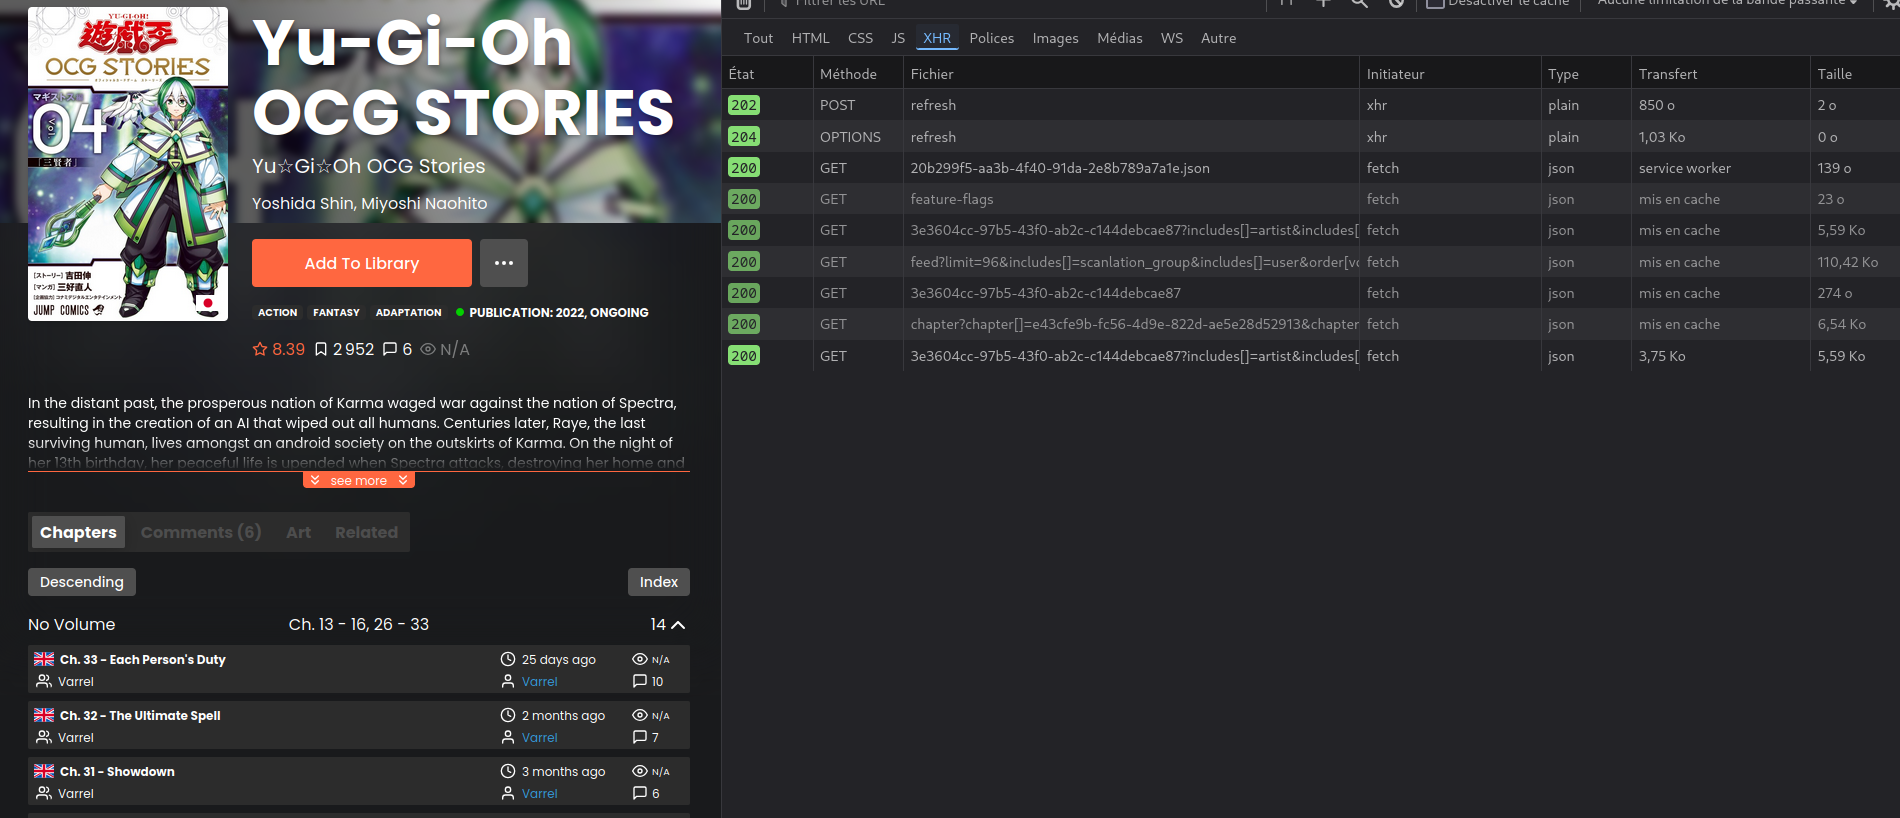This screenshot has width=1900, height=818.
Task: Click the UK flag icon on Ch. 32 row
Action: pyautogui.click(x=44, y=715)
